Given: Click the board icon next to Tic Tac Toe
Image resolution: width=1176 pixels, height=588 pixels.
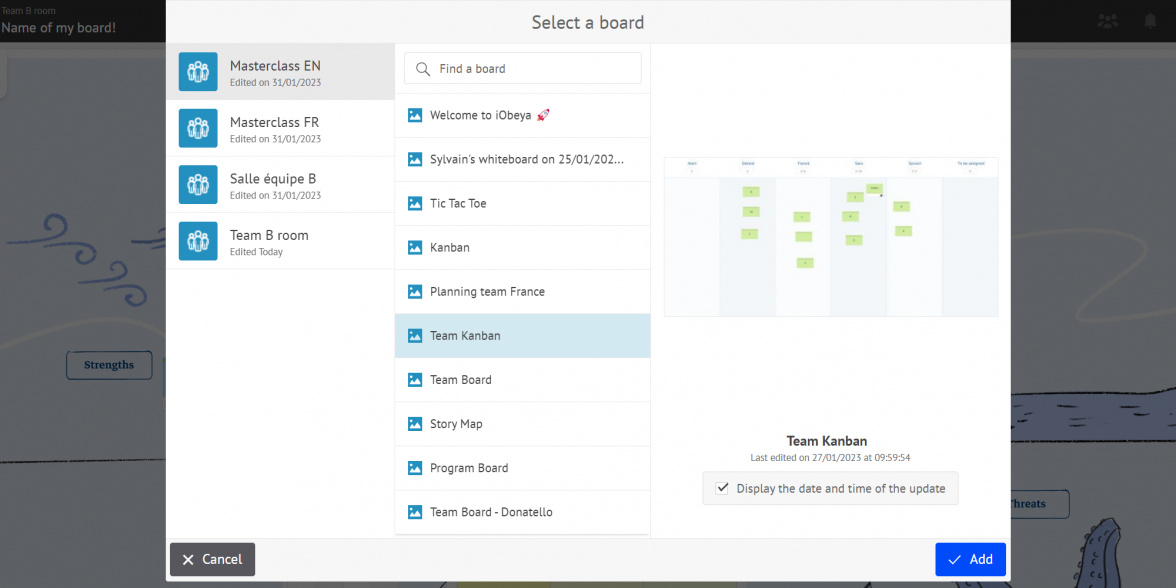Looking at the screenshot, I should coord(414,203).
